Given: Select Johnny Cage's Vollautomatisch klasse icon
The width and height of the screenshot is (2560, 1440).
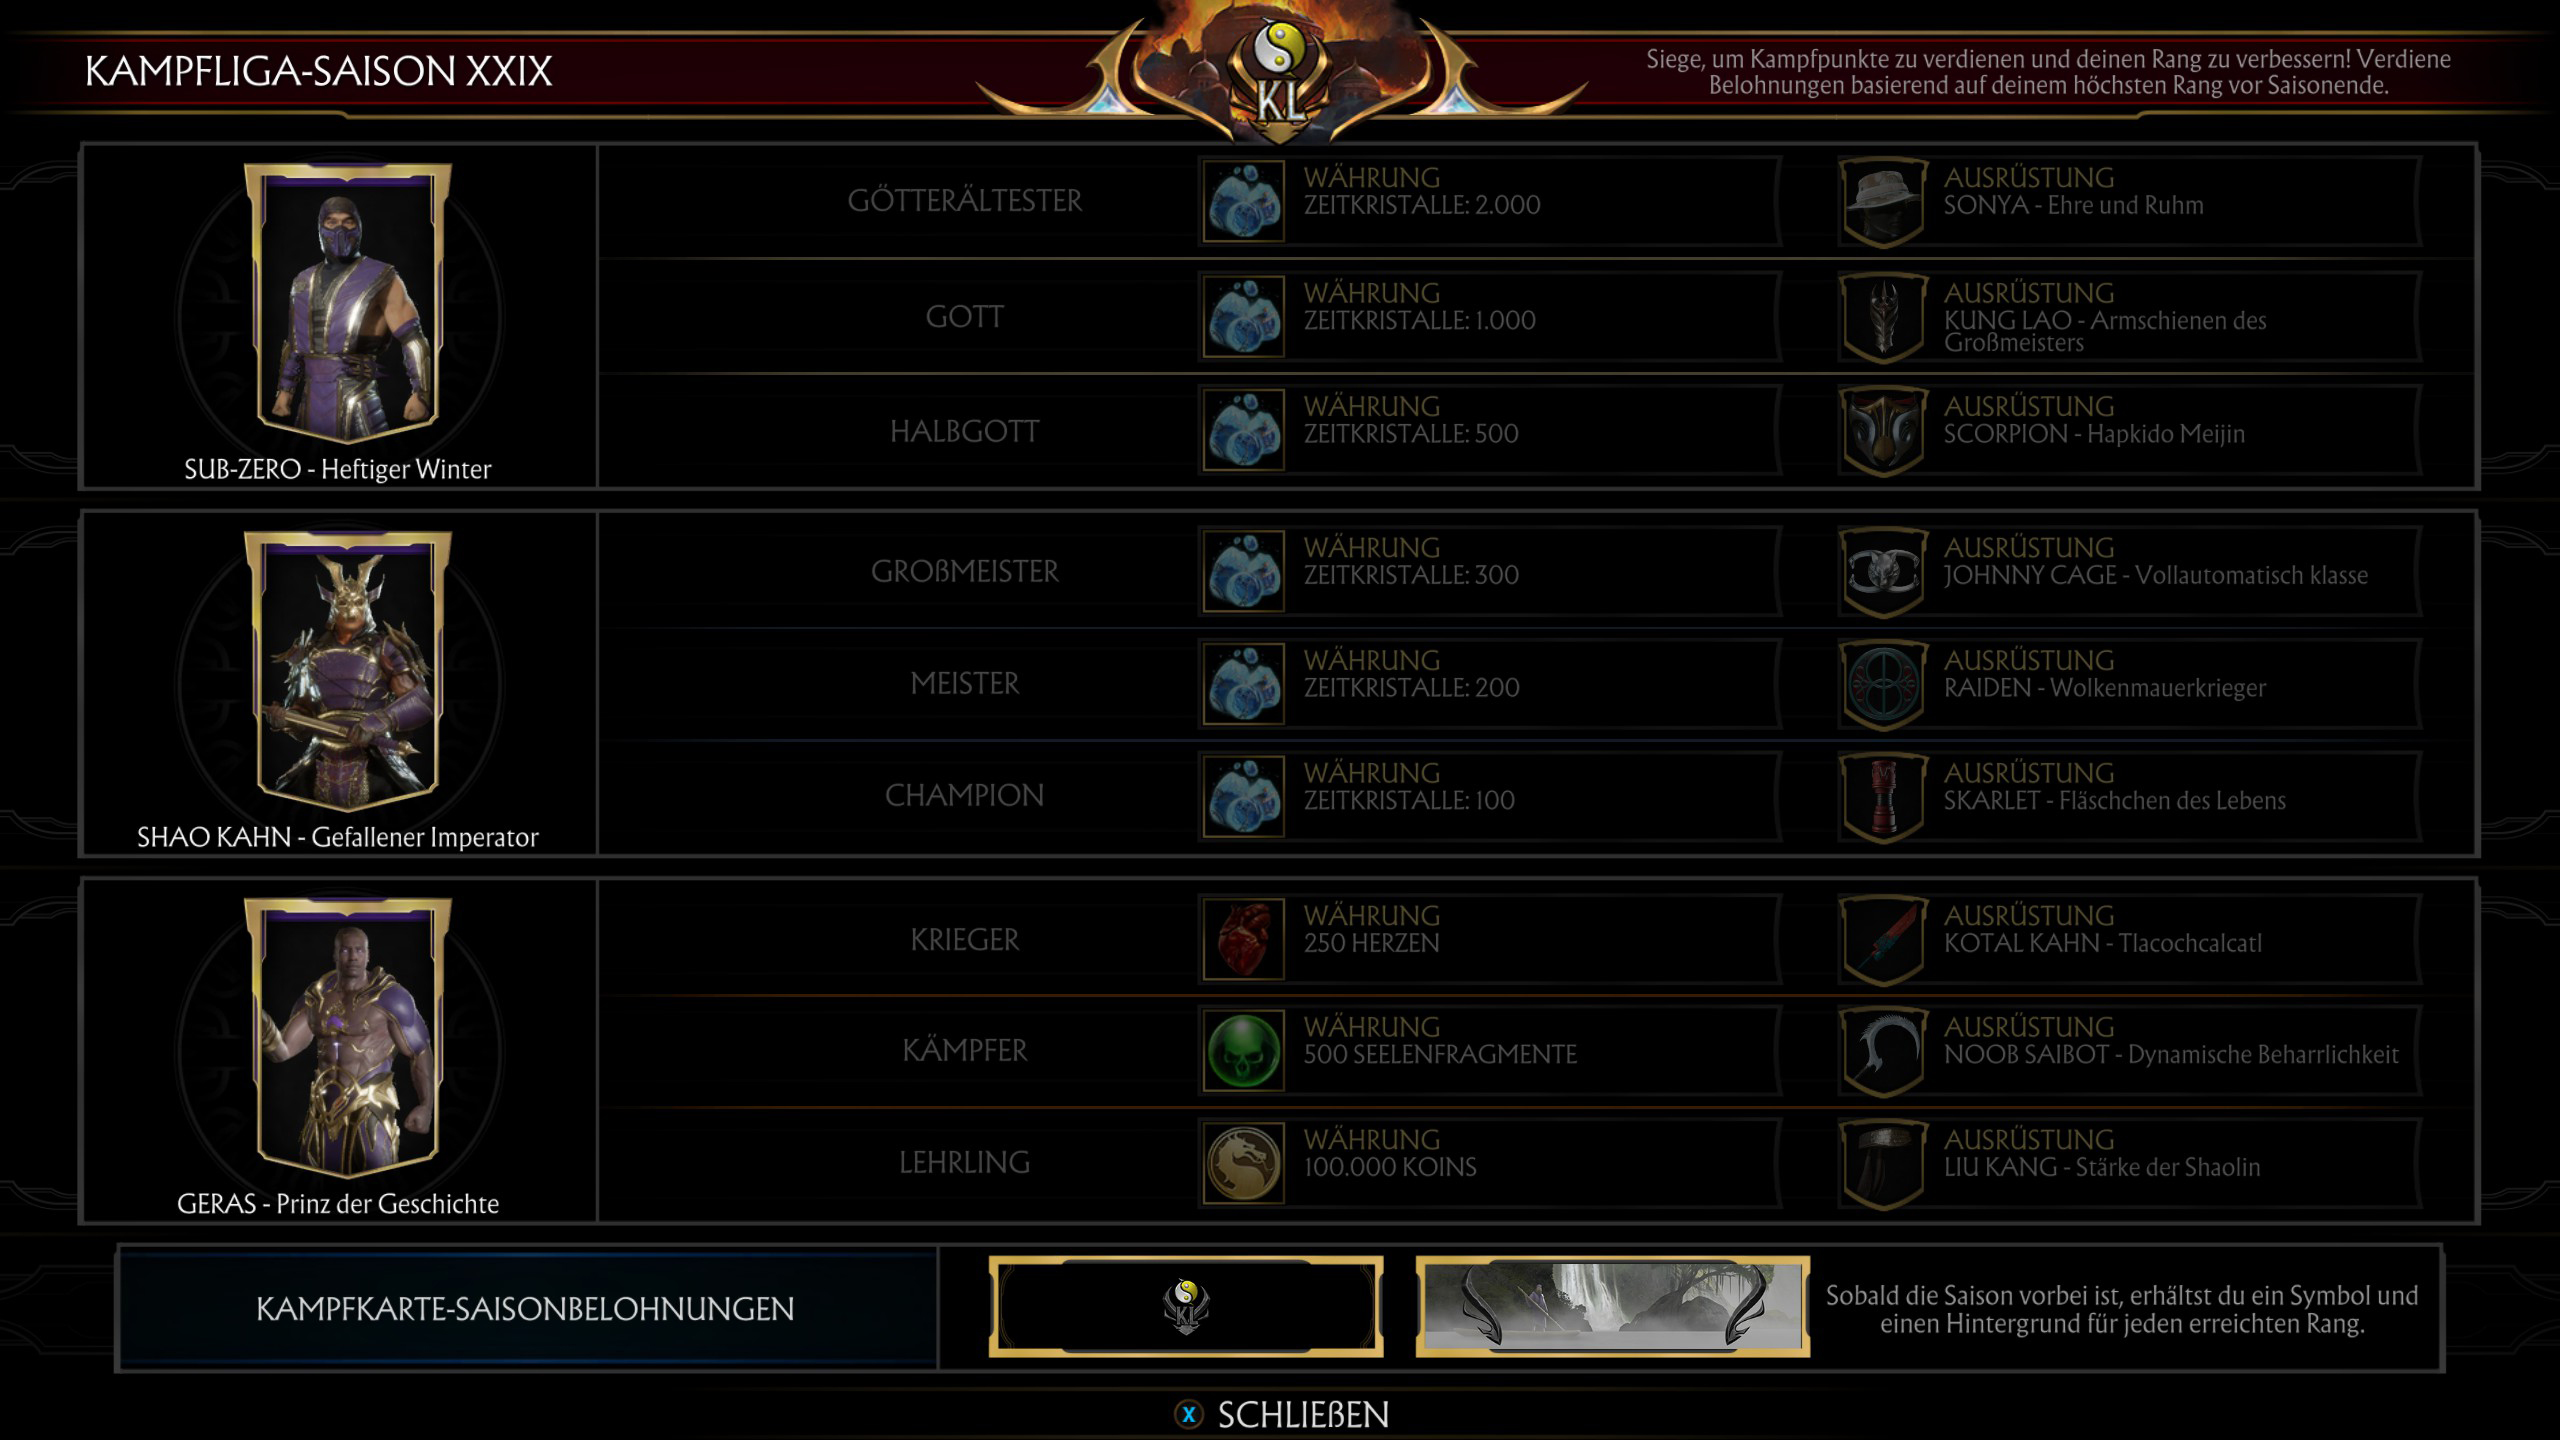Looking at the screenshot, I should (1884, 572).
